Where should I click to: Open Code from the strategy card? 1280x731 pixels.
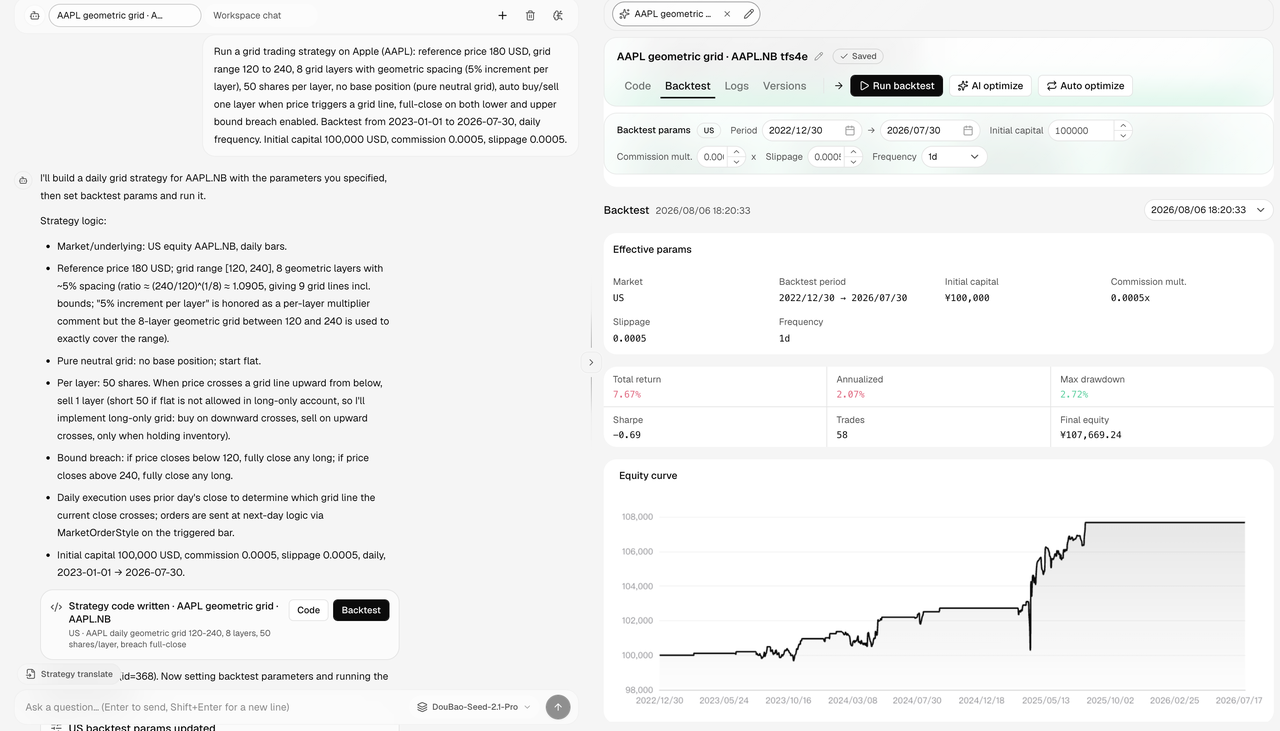pyautogui.click(x=308, y=610)
